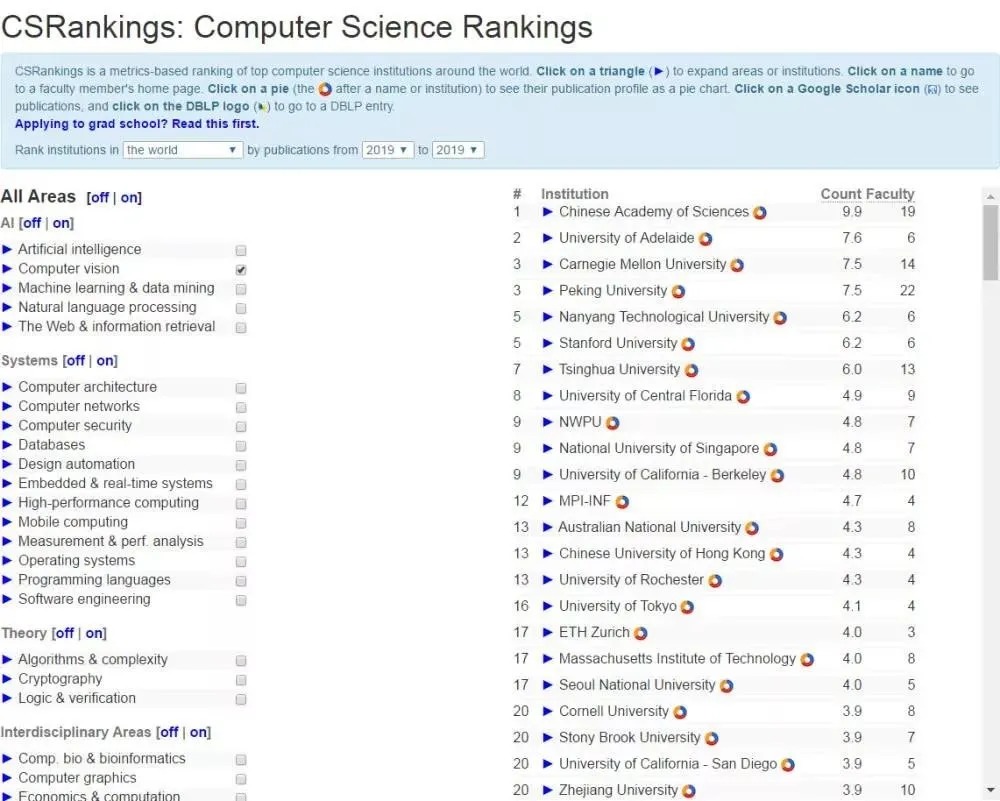1000x801 pixels.
Task: Open Seoul National University pie icon
Action: click(726, 686)
